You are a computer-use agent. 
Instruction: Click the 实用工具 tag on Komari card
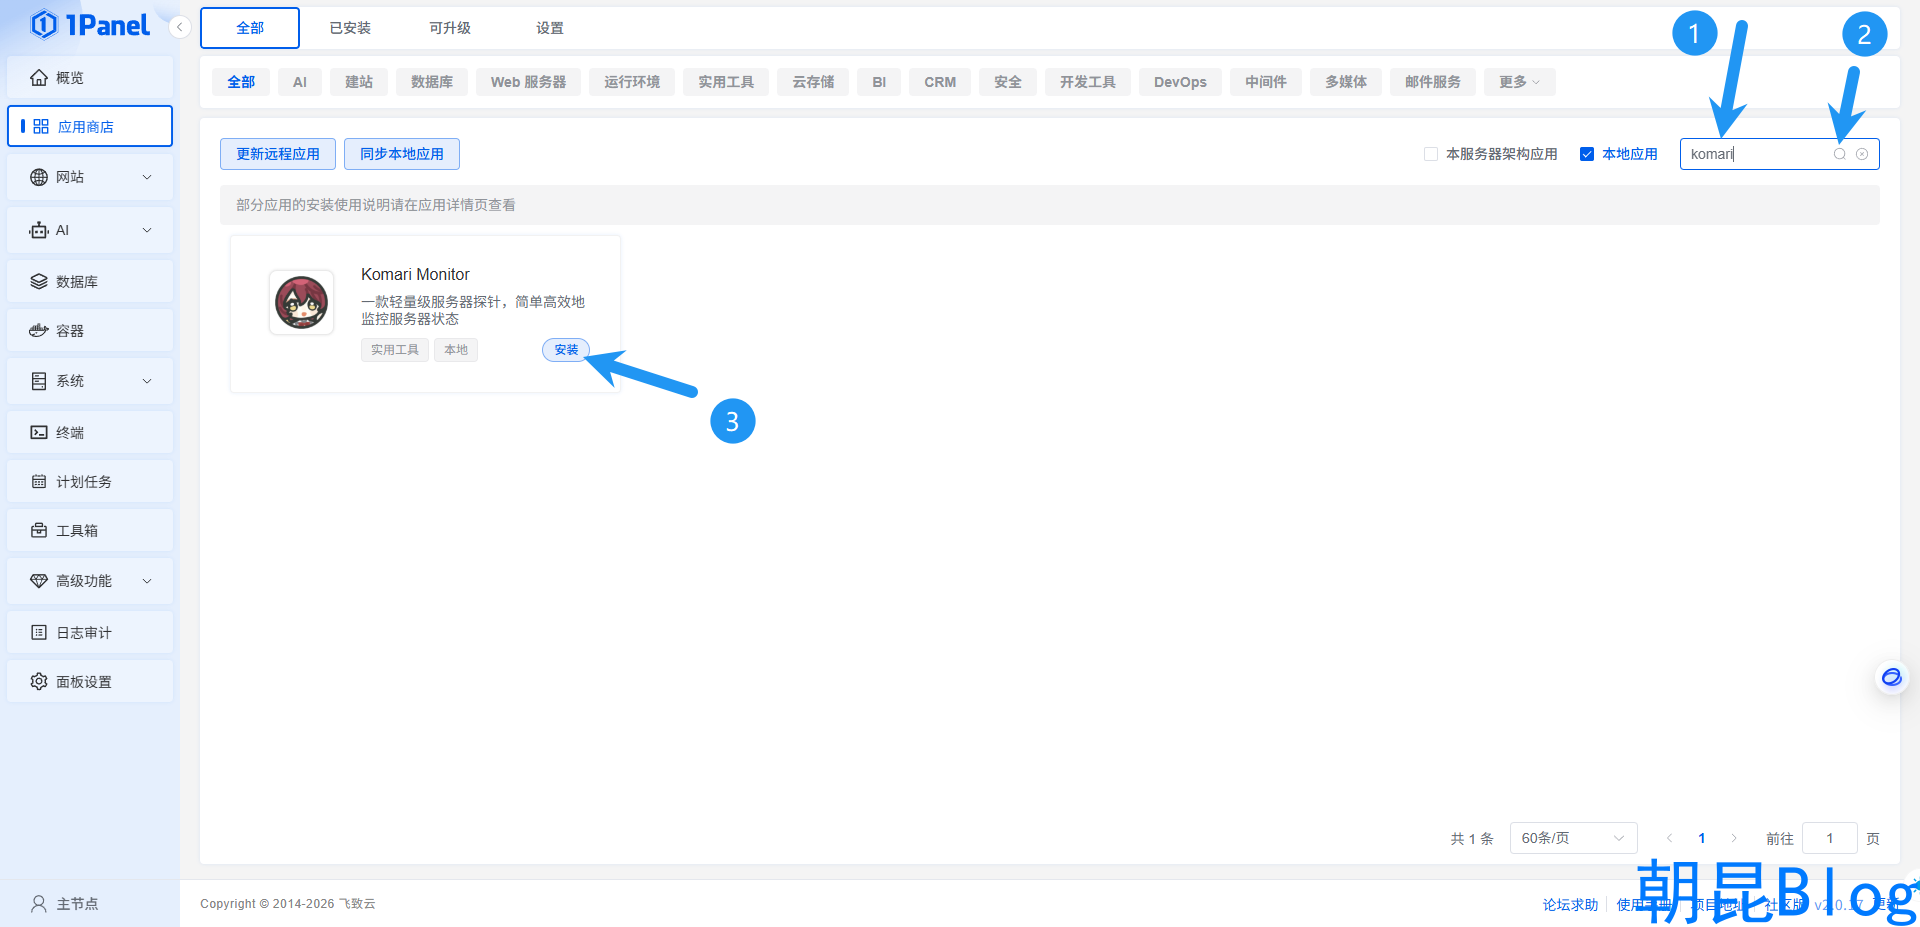tap(395, 350)
